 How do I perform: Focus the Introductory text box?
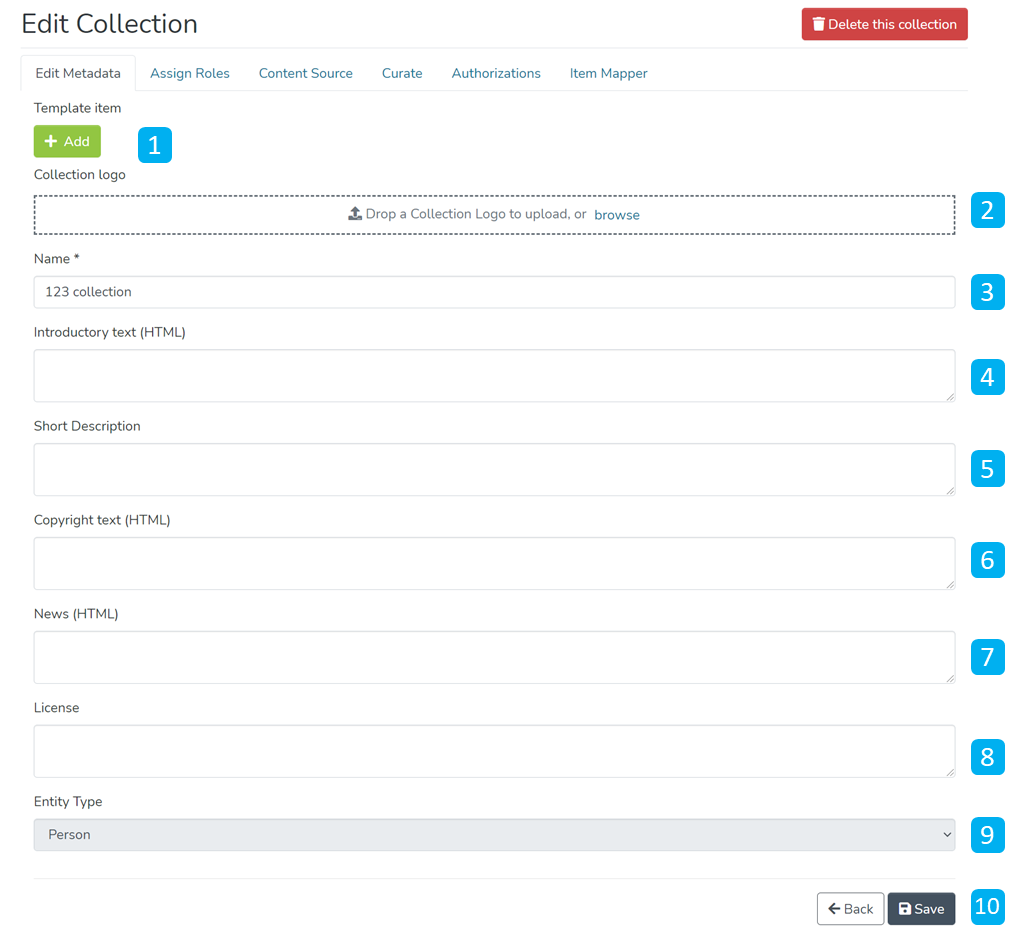click(494, 376)
